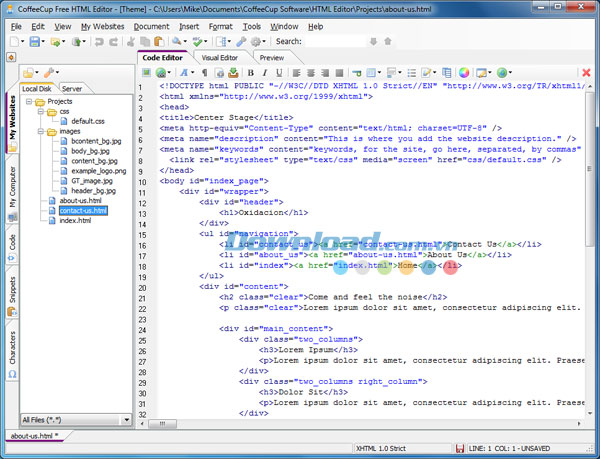This screenshot has height=459, width=600.
Task: Align text left
Action: [x=297, y=73]
